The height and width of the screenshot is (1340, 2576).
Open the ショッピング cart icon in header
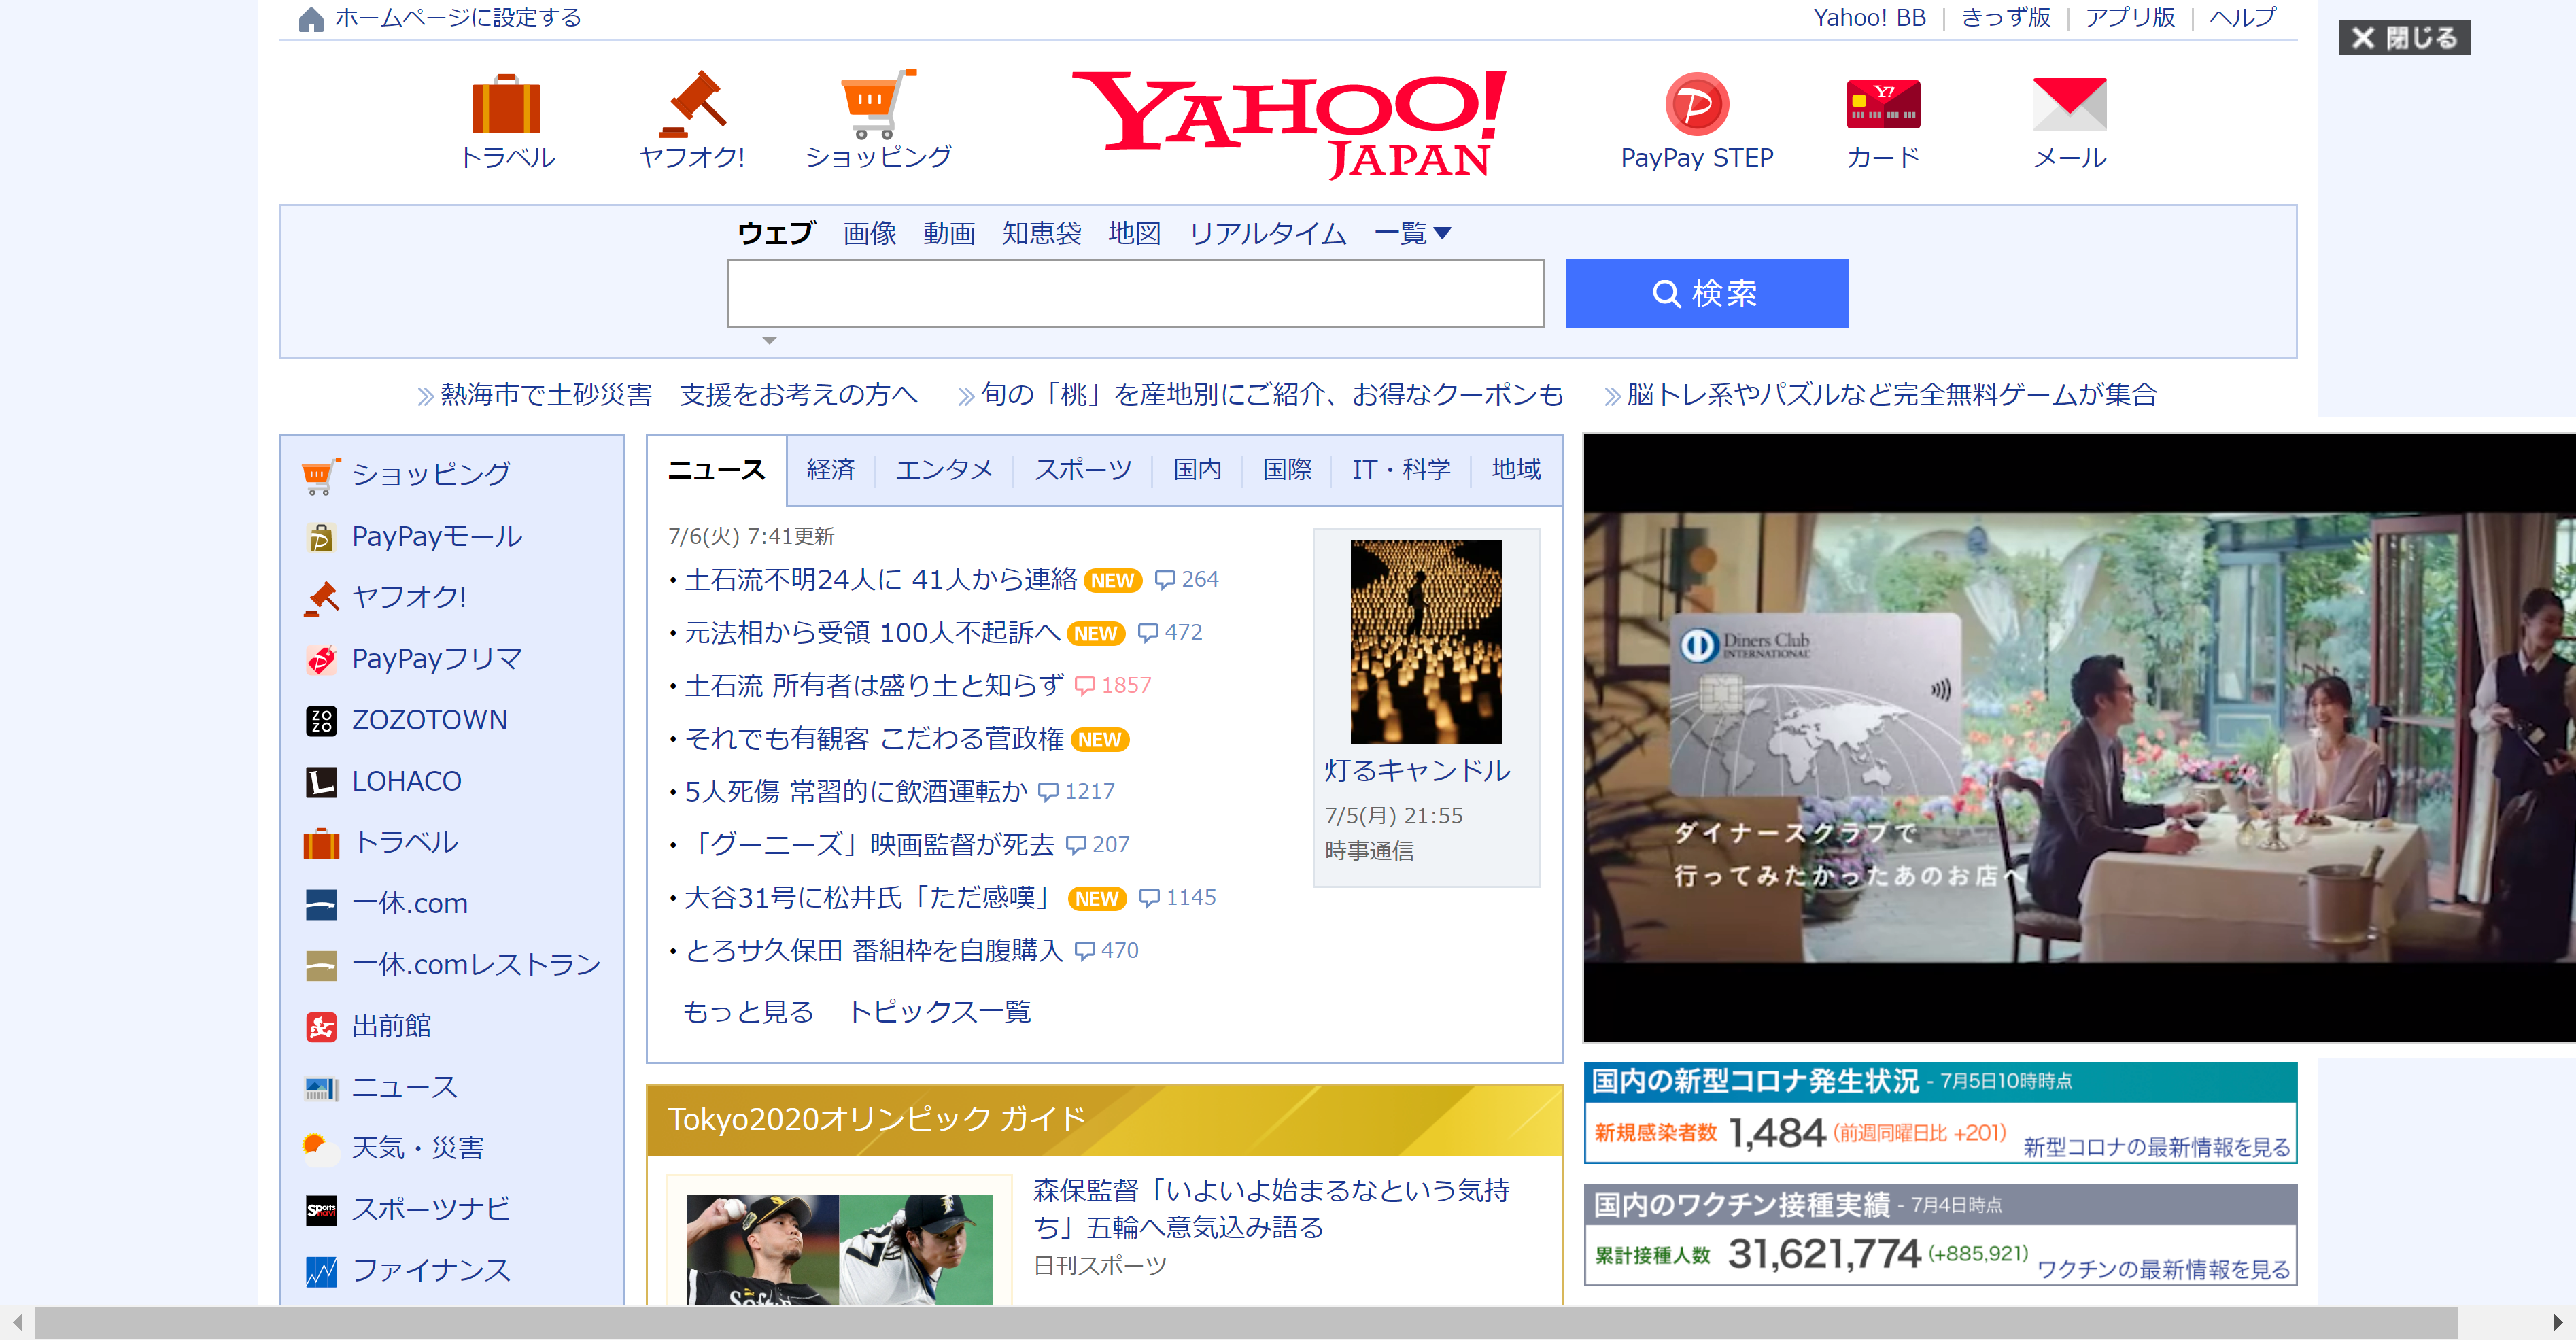click(878, 104)
